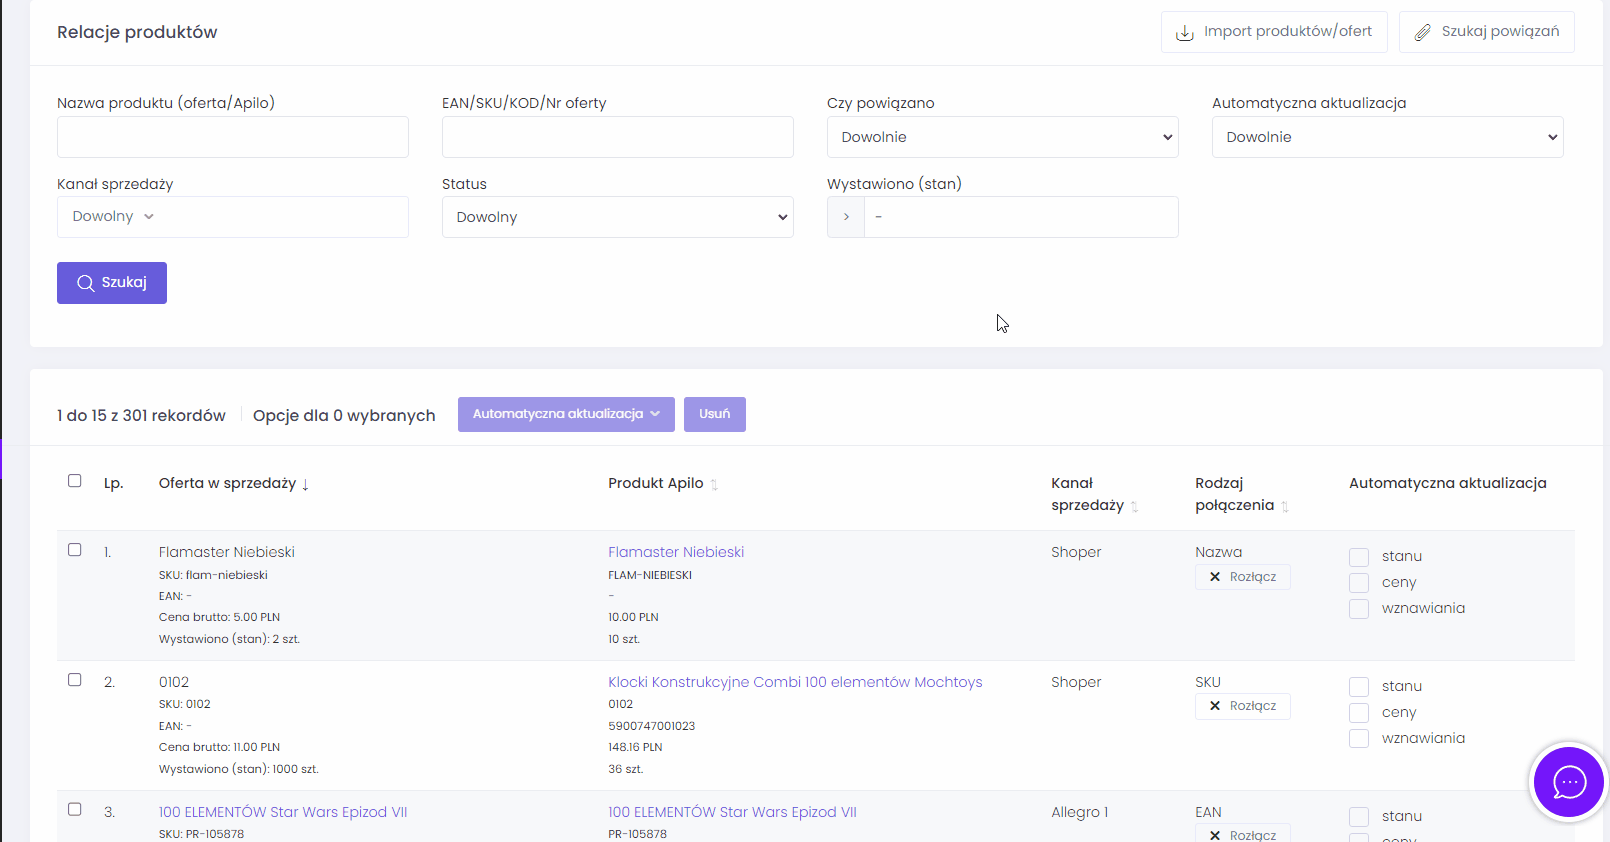Open the Star Wars offer link in Oferta column
Image resolution: width=1610 pixels, height=842 pixels.
[x=283, y=812]
